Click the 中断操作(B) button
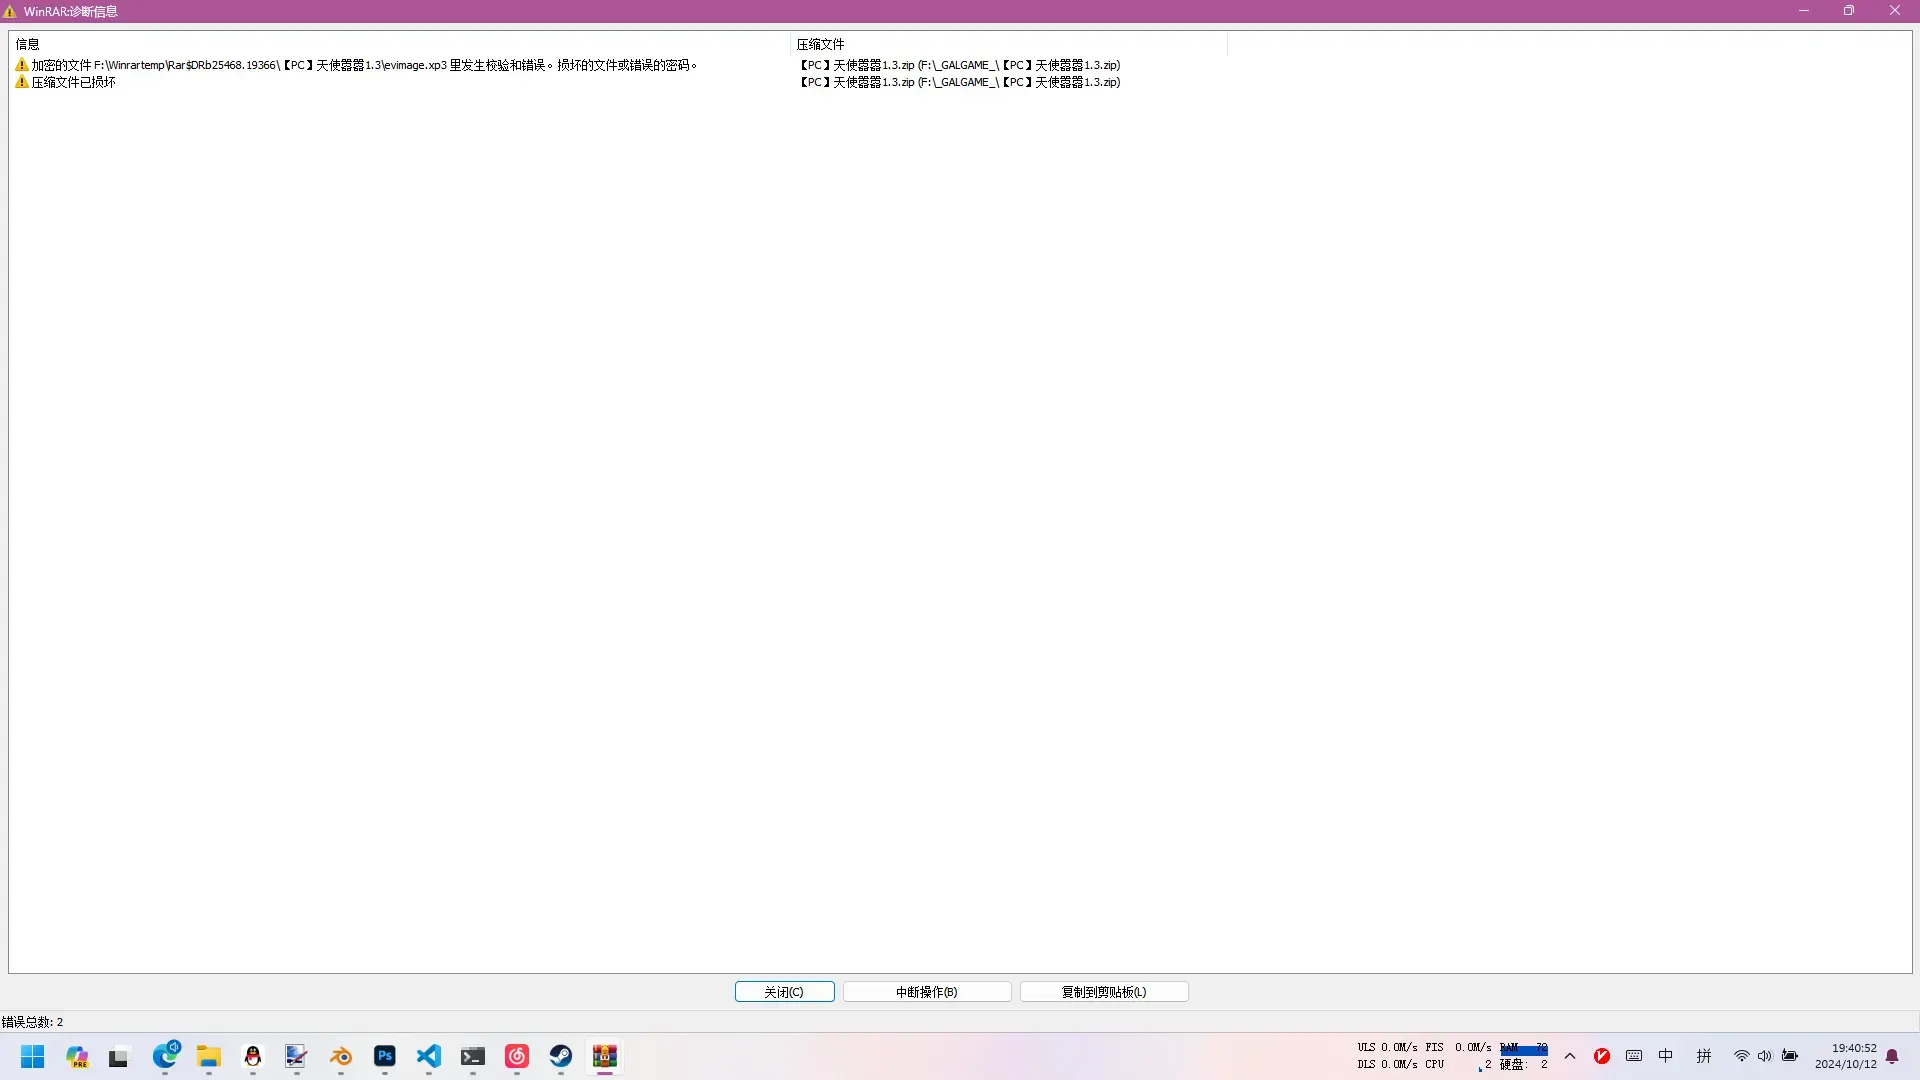 [927, 992]
